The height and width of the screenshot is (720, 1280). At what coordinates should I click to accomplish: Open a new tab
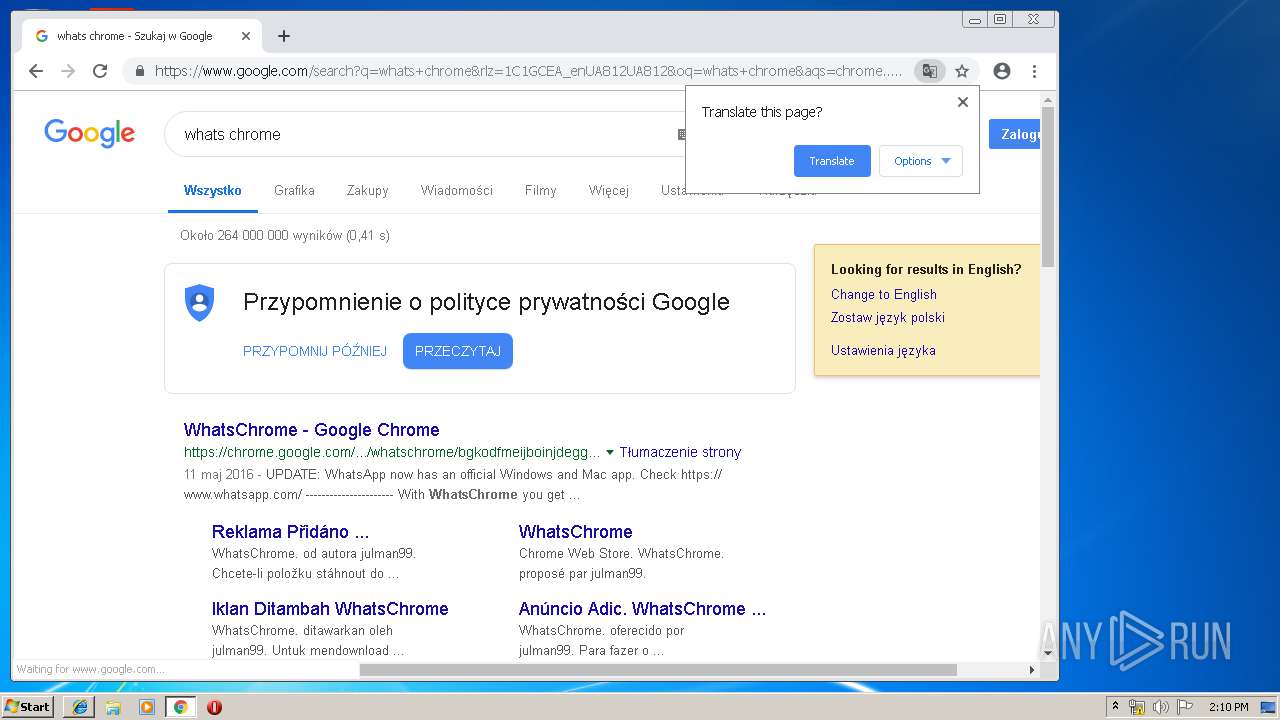[284, 36]
